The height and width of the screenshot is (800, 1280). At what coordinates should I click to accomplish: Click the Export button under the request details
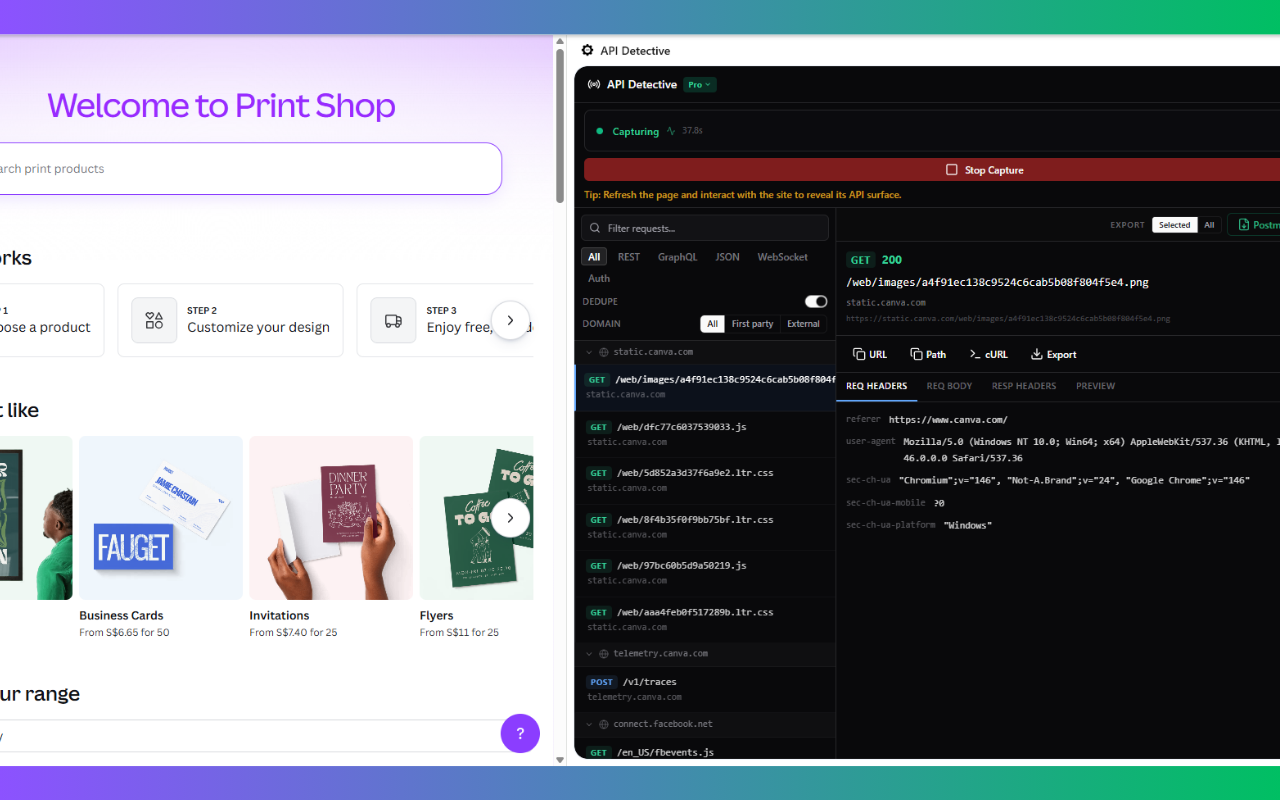click(x=1053, y=354)
